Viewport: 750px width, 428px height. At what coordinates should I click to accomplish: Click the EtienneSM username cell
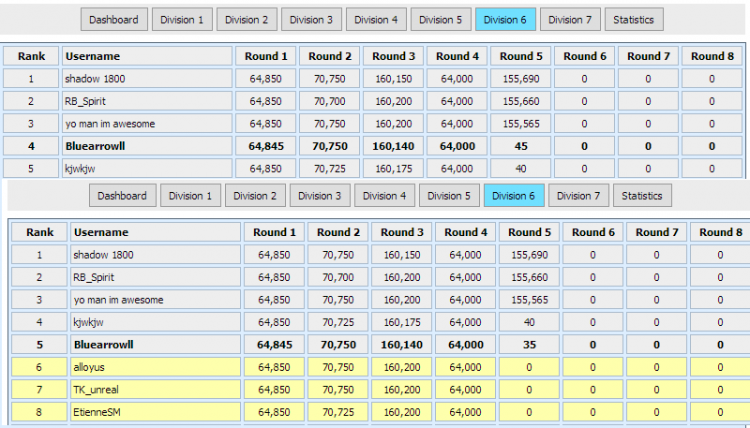pos(155,411)
